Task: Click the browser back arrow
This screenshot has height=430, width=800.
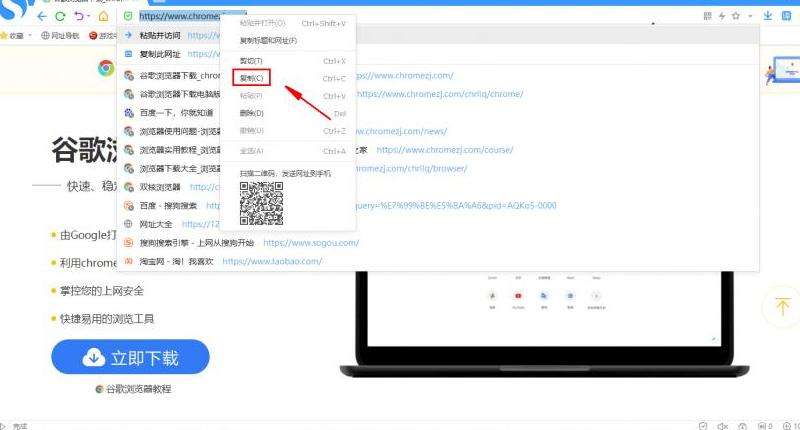Action: (42, 17)
